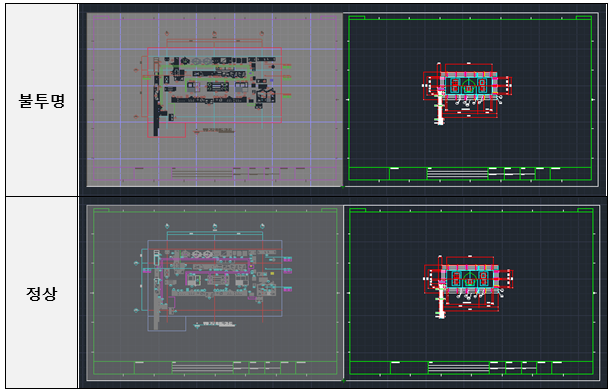The image size is (613, 392).
Task: Select the 불투명 row's gray floor plan viewport
Action: [x=214, y=100]
